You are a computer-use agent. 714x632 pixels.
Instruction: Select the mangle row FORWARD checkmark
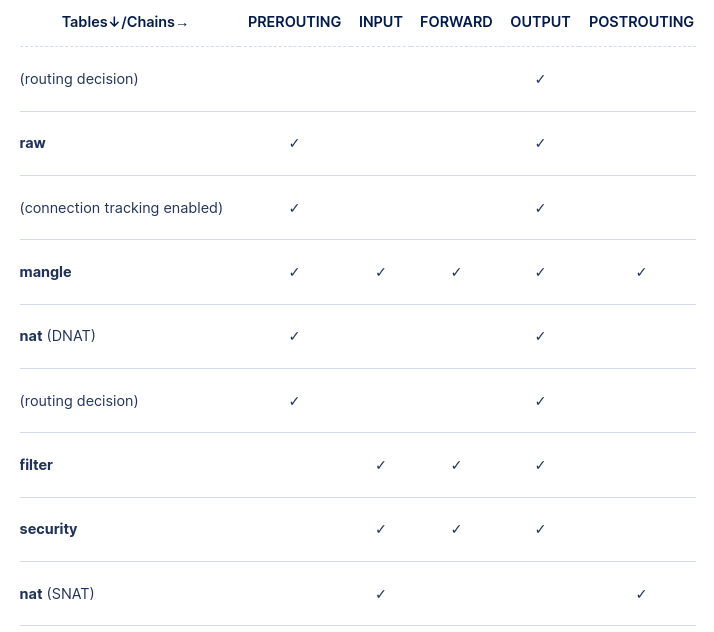tap(456, 272)
